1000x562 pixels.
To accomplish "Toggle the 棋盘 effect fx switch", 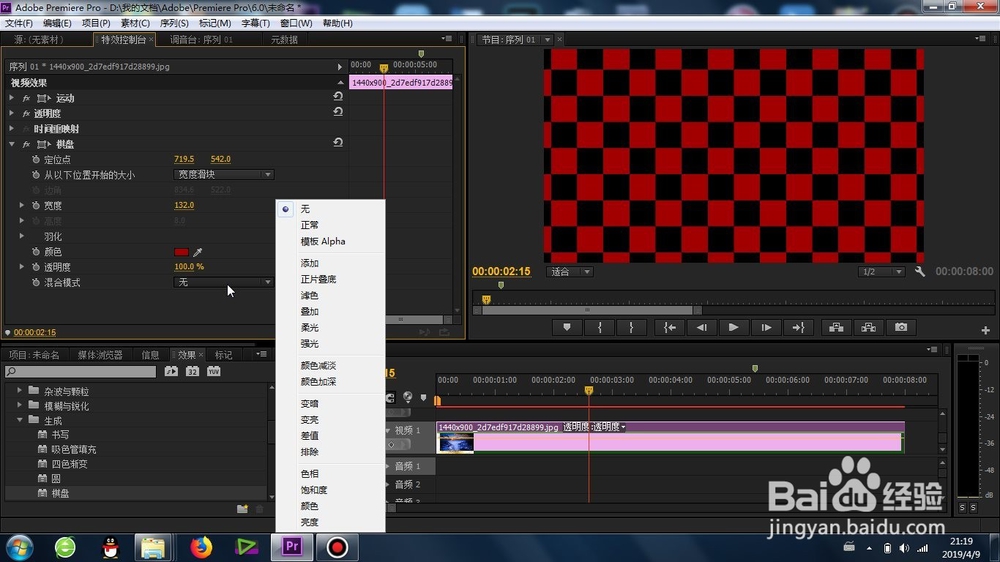I will coord(26,144).
